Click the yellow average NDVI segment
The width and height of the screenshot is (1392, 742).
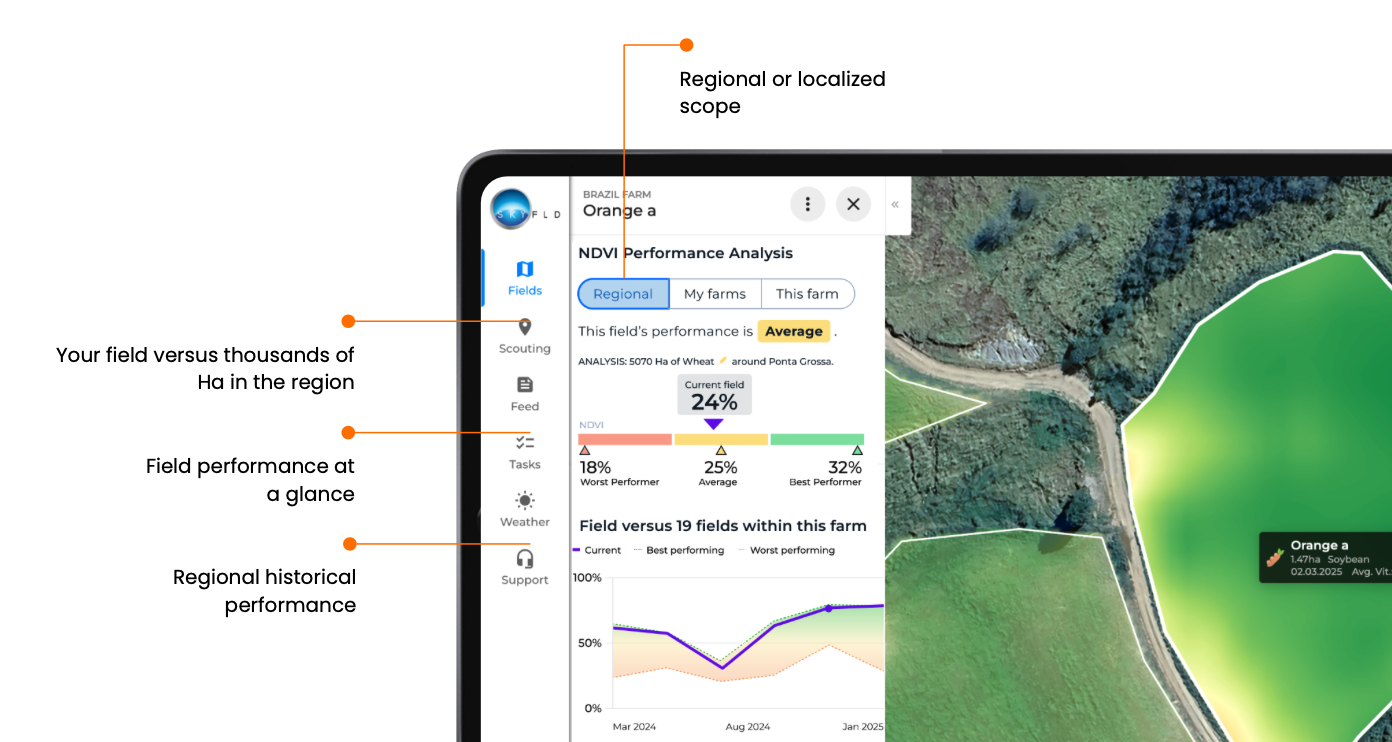[721, 439]
